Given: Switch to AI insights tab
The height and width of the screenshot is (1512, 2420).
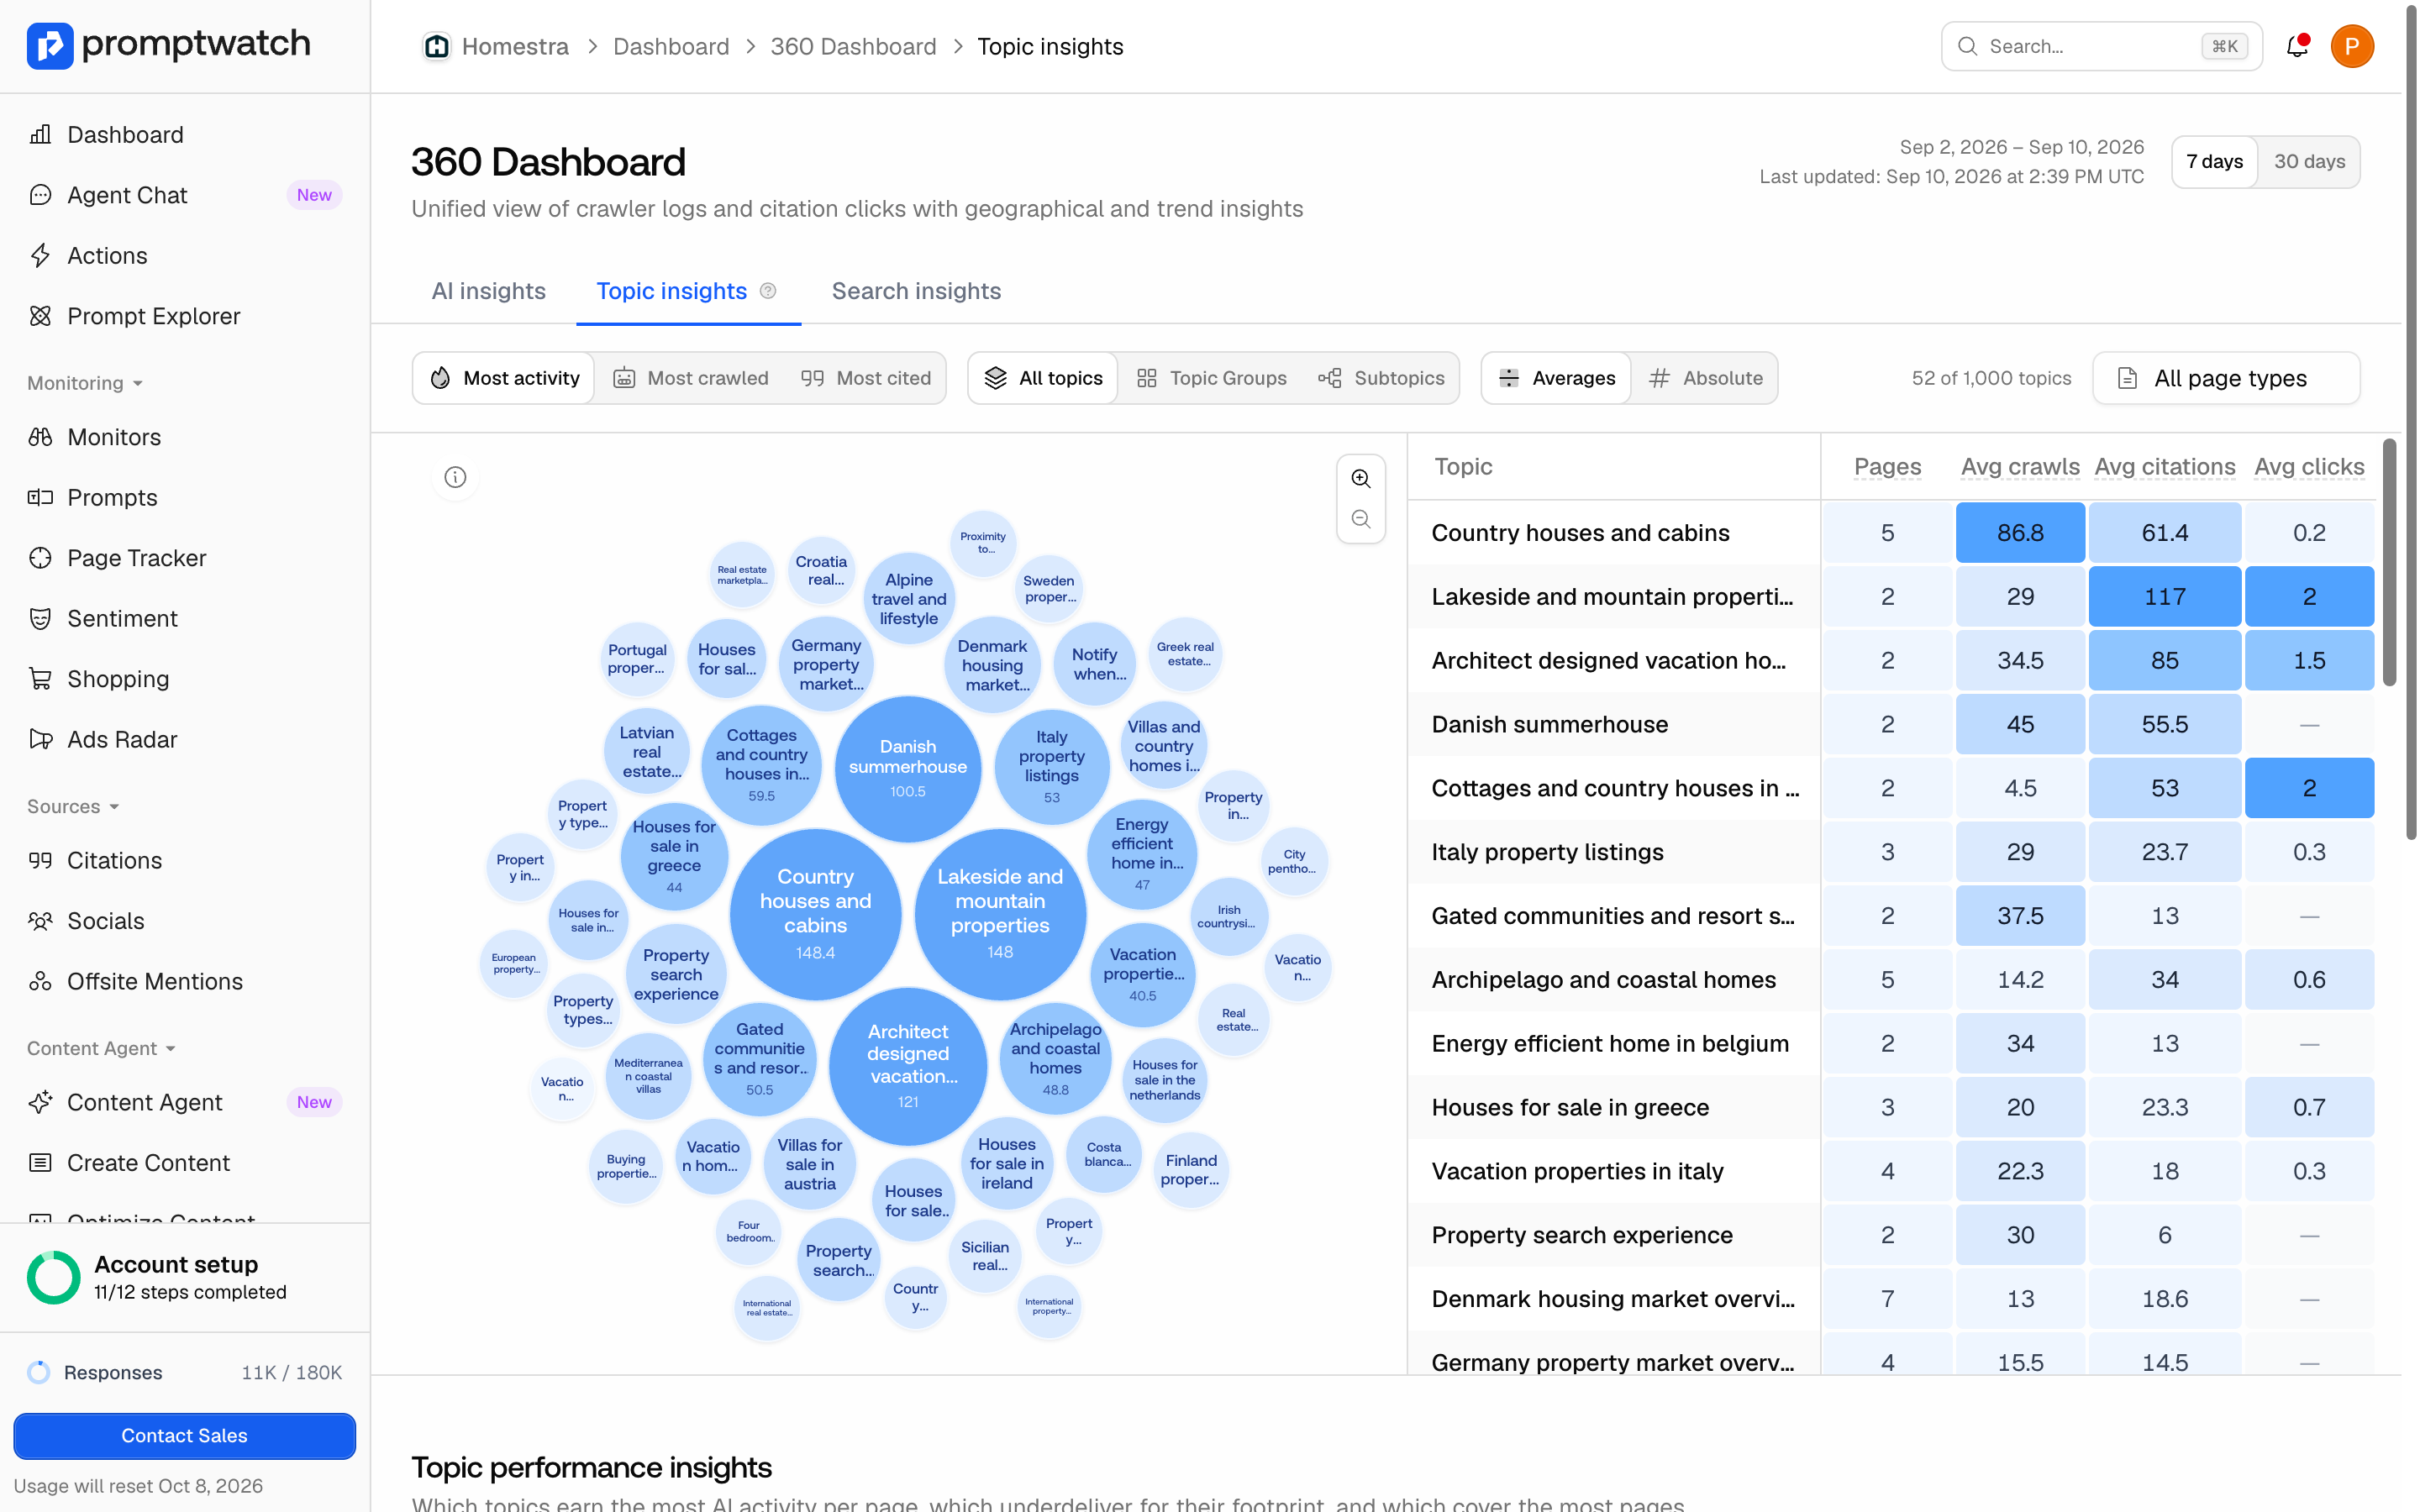Looking at the screenshot, I should pos(488,291).
